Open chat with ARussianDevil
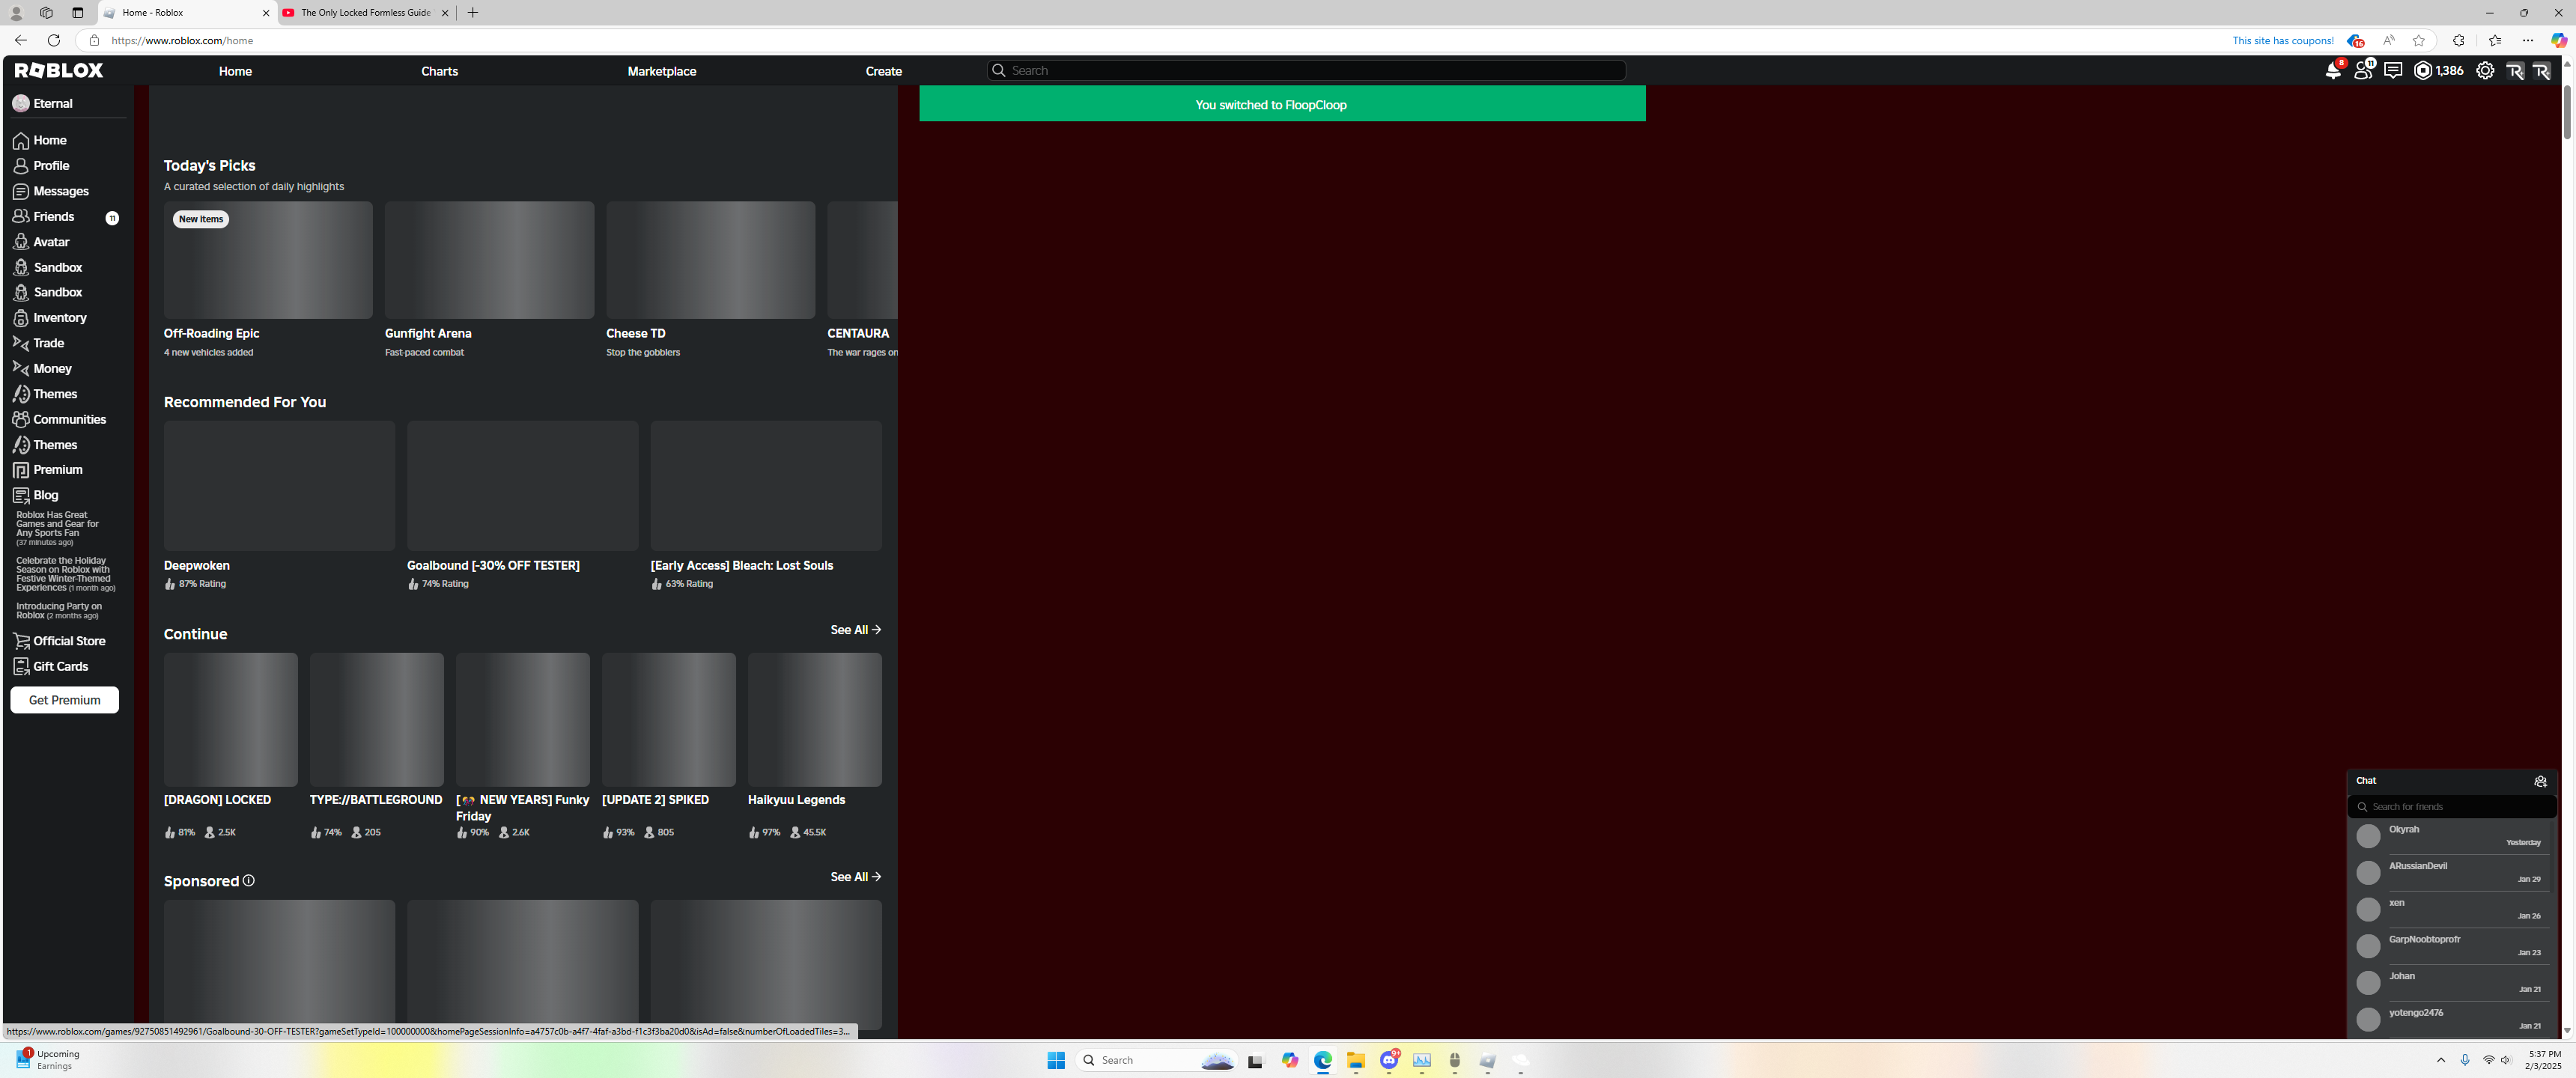 (2450, 873)
